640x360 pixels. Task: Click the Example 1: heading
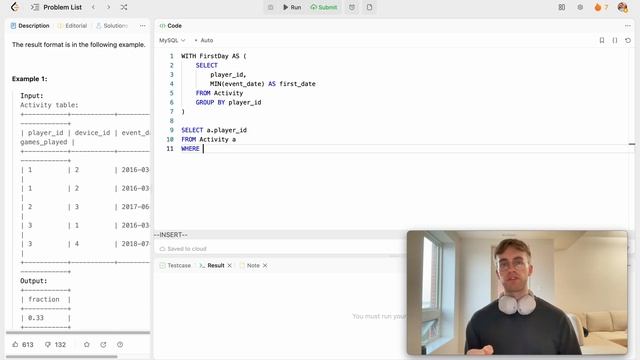coord(29,79)
